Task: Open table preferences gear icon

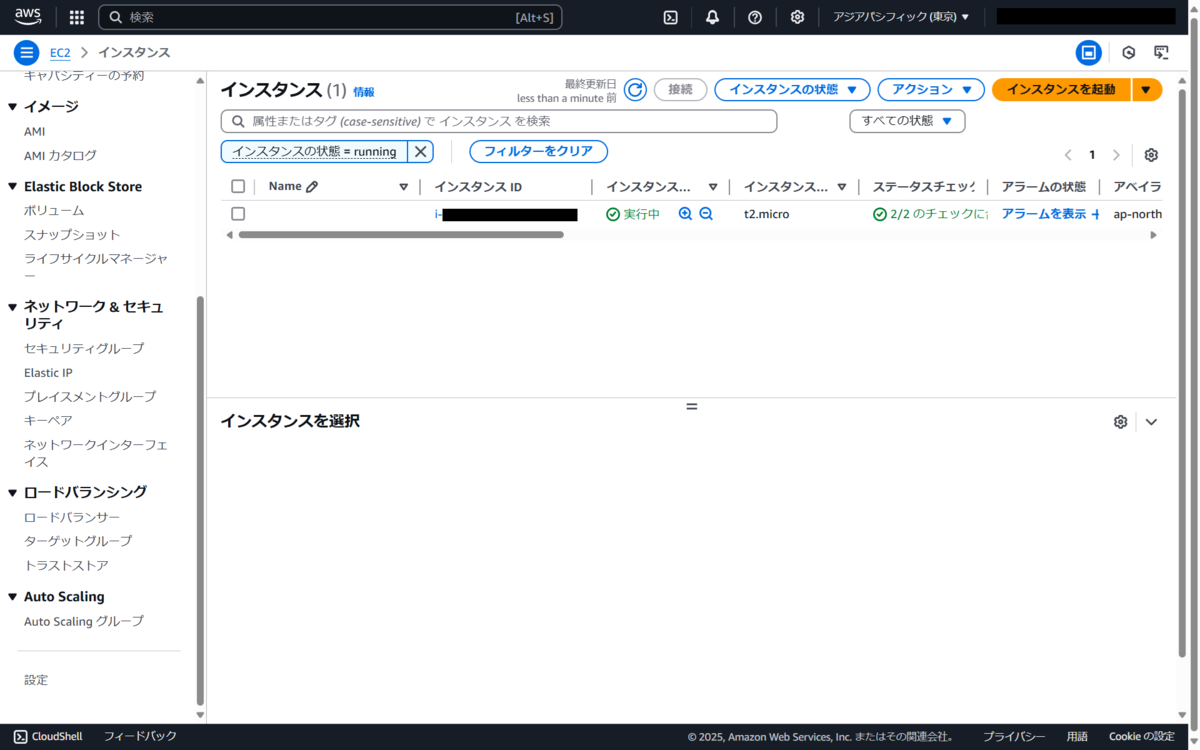Action: (1151, 155)
